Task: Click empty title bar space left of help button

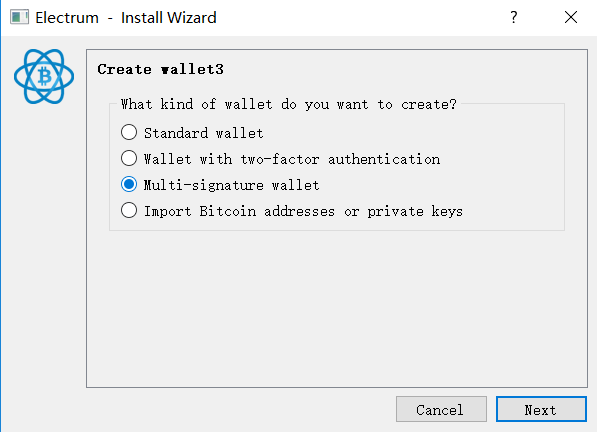Action: tap(362, 18)
